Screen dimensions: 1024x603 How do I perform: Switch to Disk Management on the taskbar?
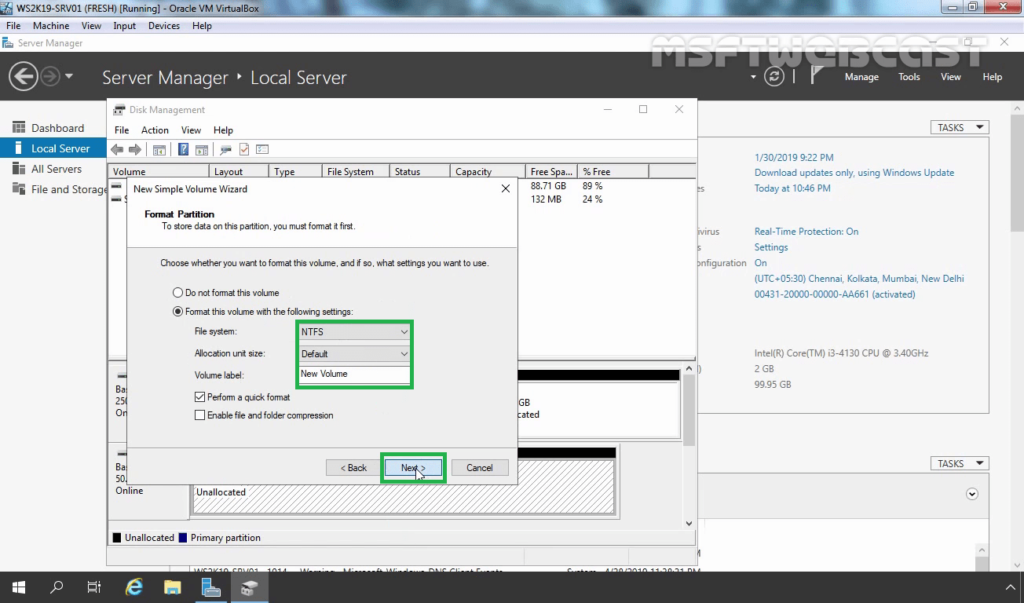point(249,587)
